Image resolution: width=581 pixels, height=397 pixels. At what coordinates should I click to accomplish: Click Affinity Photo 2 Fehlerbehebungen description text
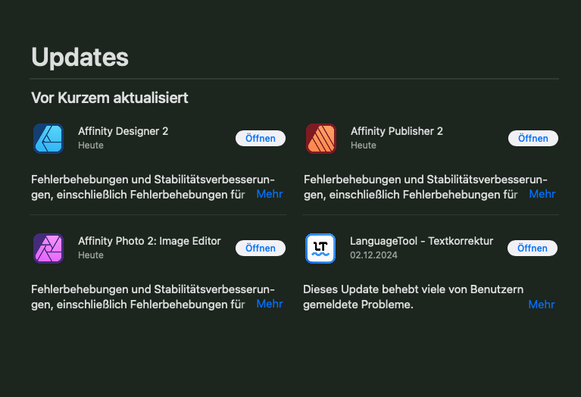click(x=153, y=297)
